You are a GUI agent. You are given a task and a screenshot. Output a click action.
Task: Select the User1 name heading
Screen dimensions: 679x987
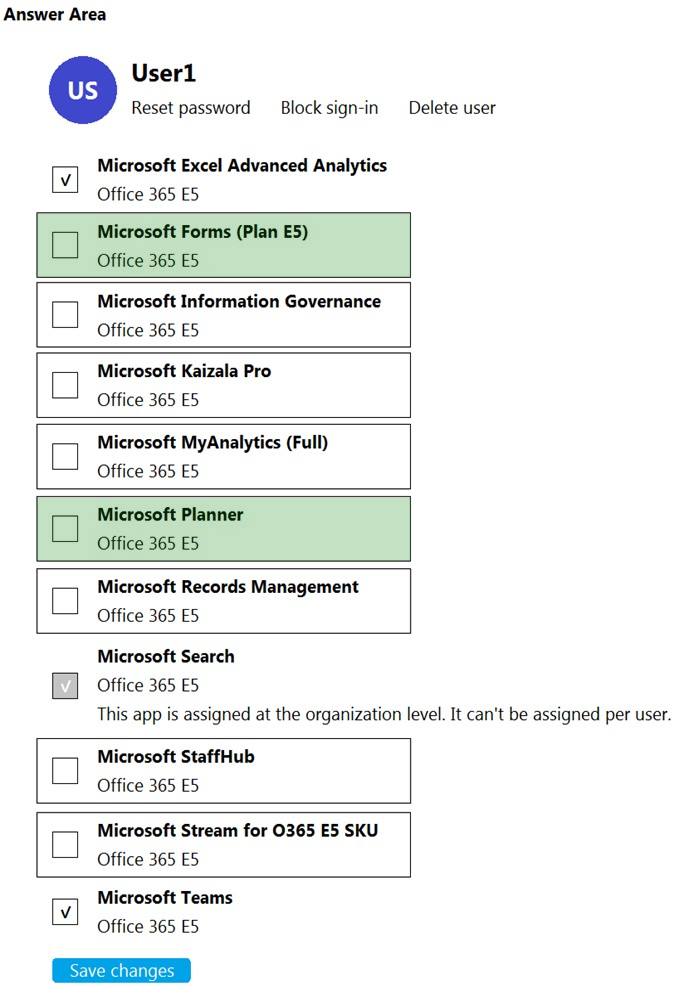[x=164, y=74]
